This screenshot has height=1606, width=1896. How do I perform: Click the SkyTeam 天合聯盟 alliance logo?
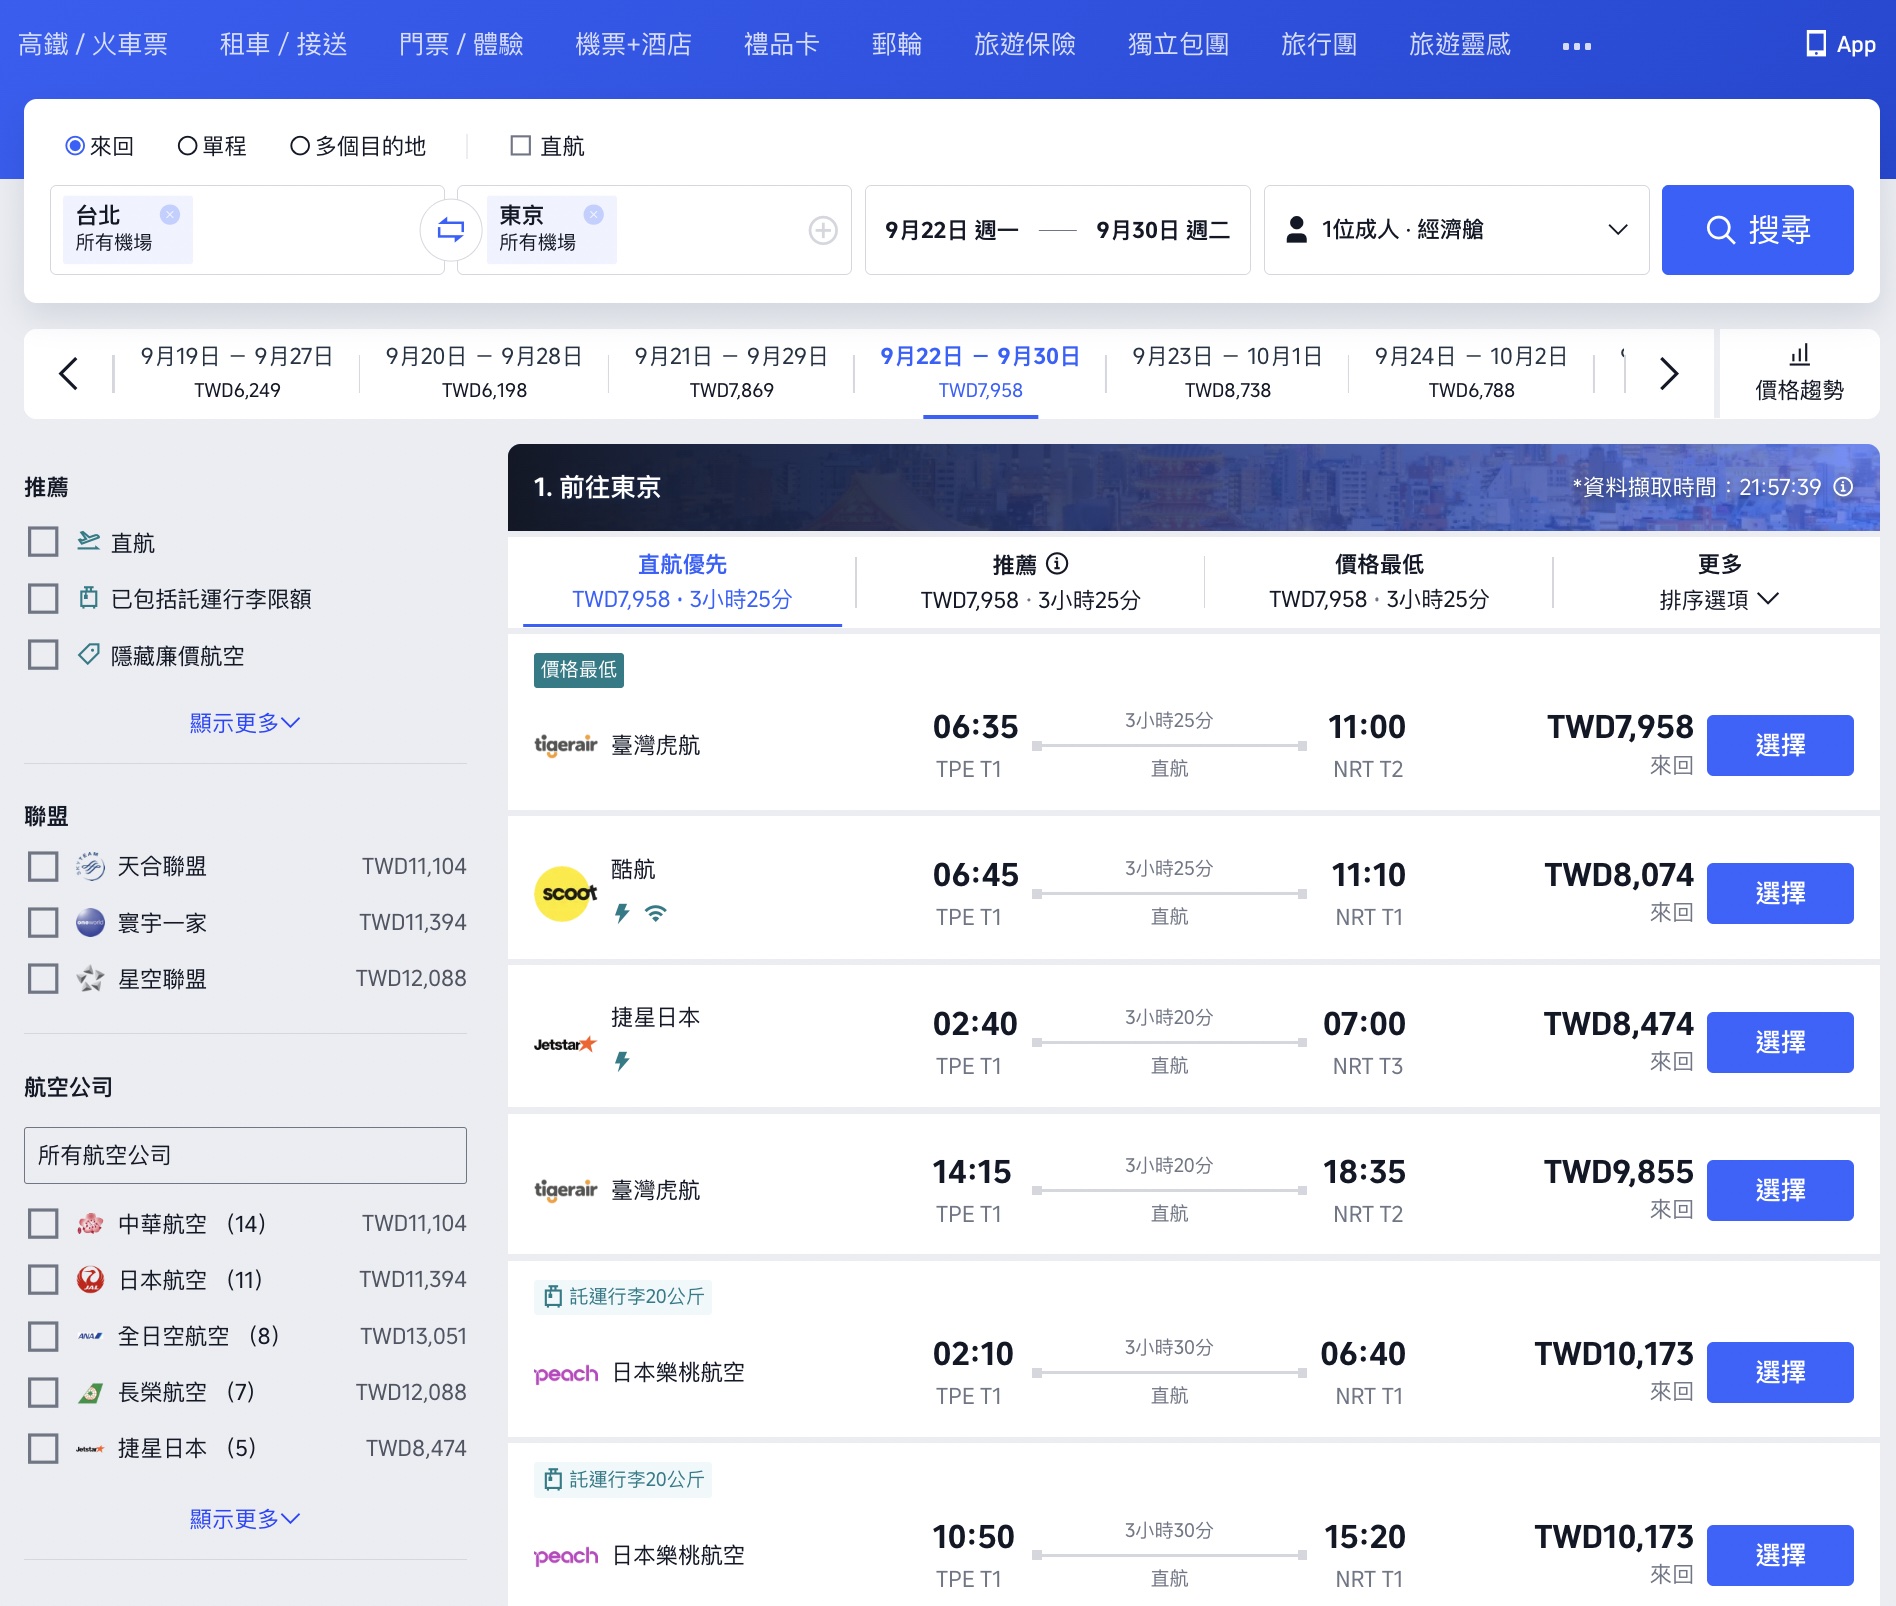[x=90, y=866]
